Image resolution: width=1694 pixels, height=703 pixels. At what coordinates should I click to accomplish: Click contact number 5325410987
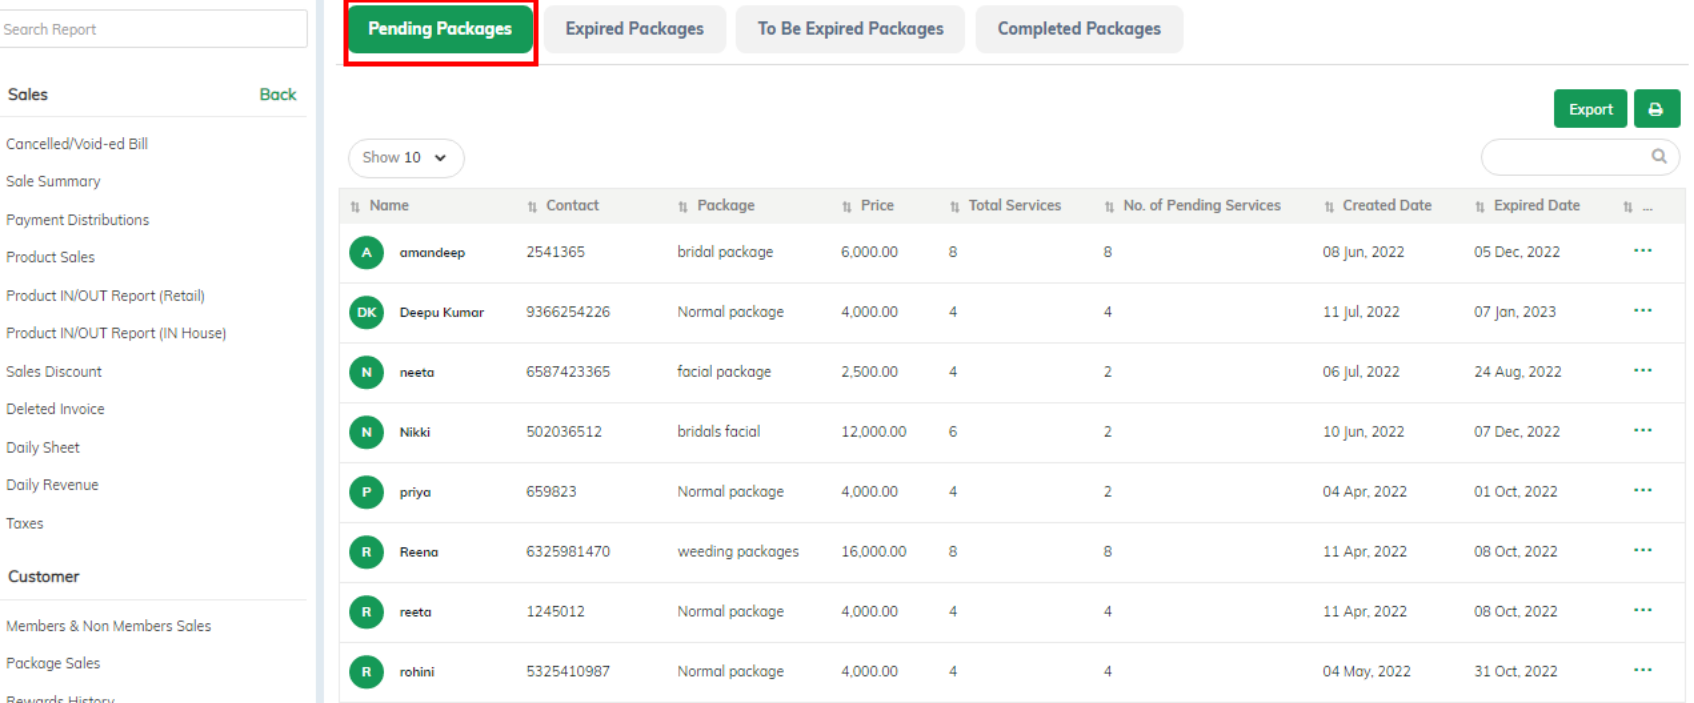(568, 672)
